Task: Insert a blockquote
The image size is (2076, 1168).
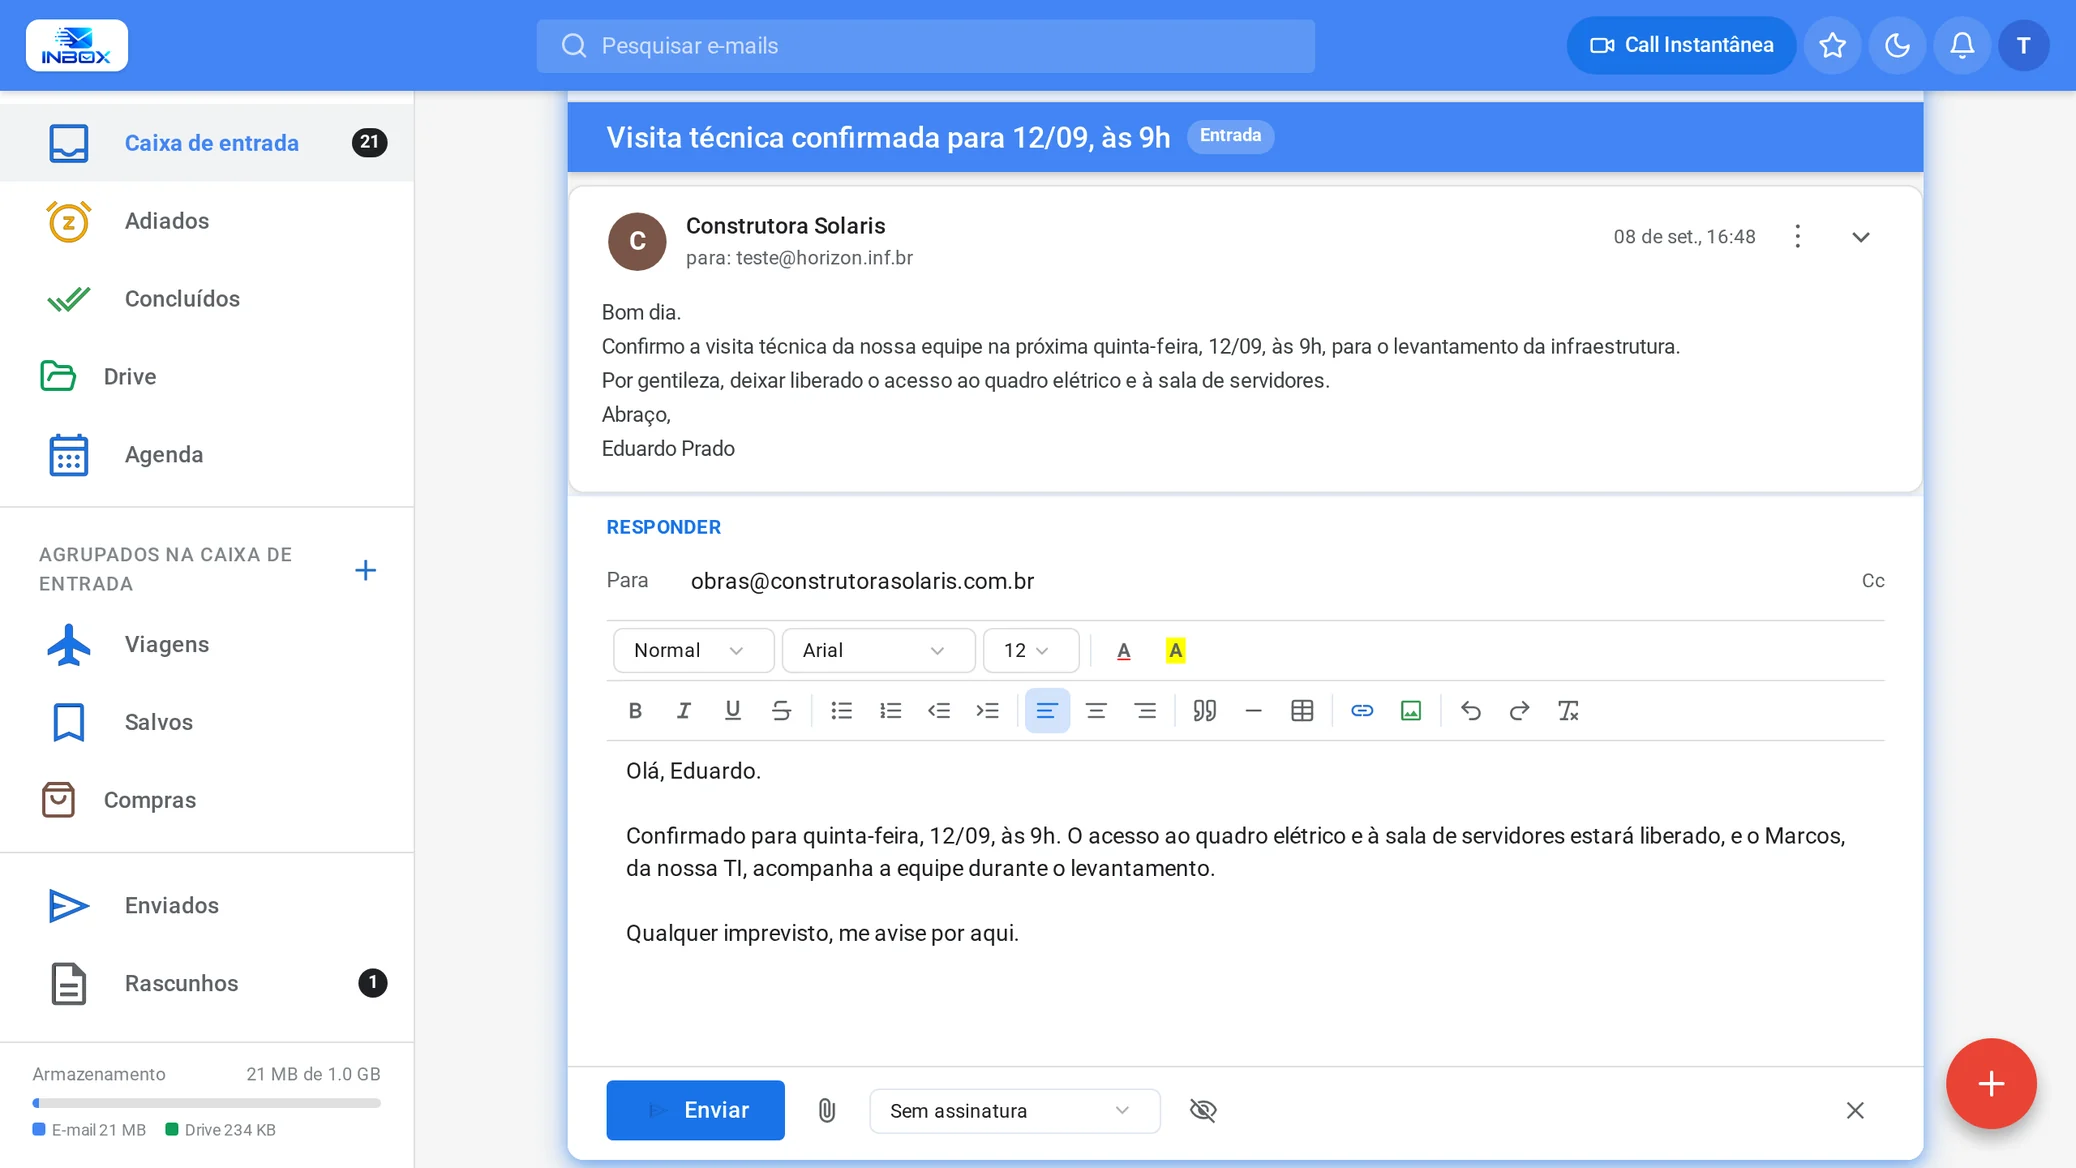Action: click(x=1205, y=711)
